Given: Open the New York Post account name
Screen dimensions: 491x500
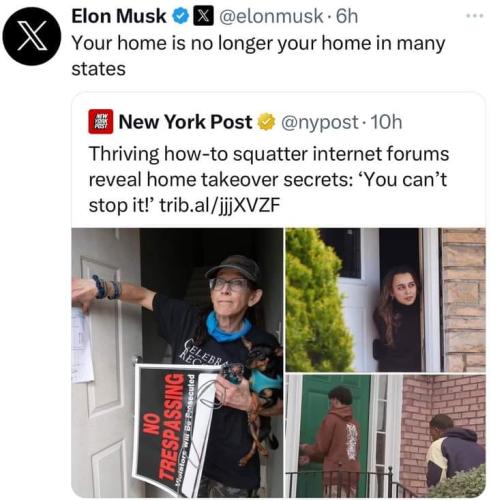Looking at the screenshot, I should [185, 122].
